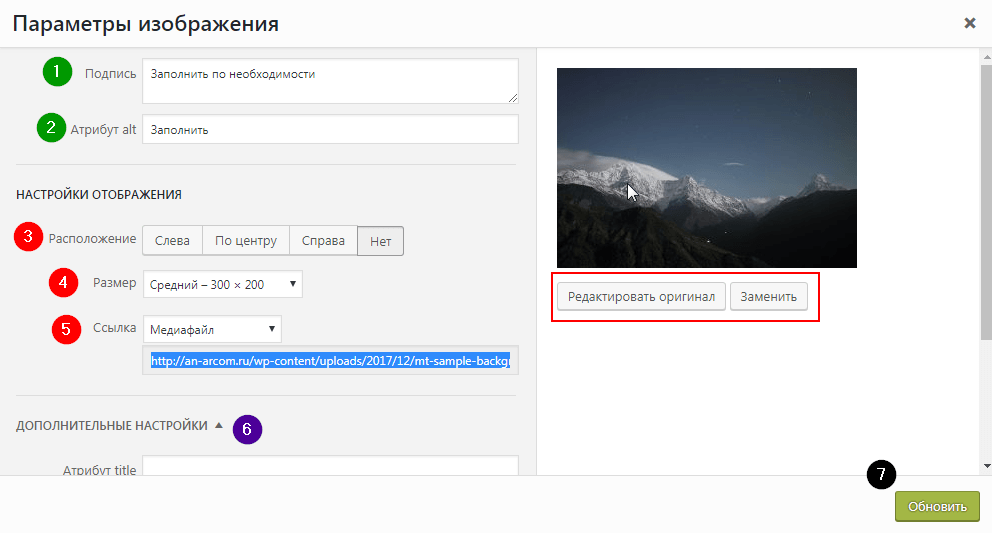Click the Подпись caption text area
The width and height of the screenshot is (992, 533).
[x=330, y=81]
